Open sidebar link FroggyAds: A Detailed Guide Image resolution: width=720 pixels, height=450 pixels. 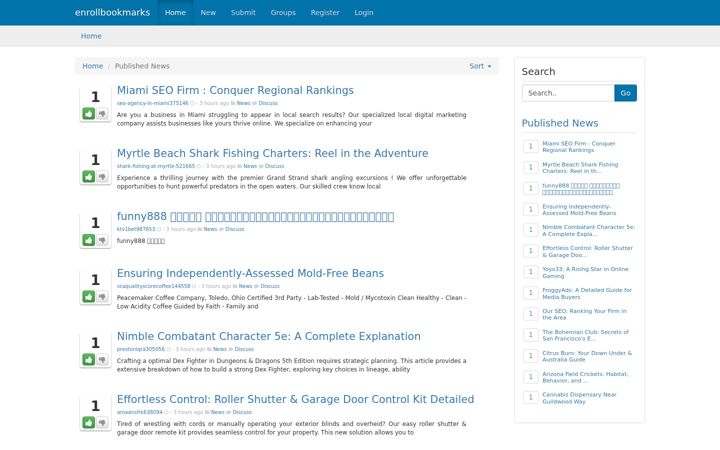[x=587, y=293]
